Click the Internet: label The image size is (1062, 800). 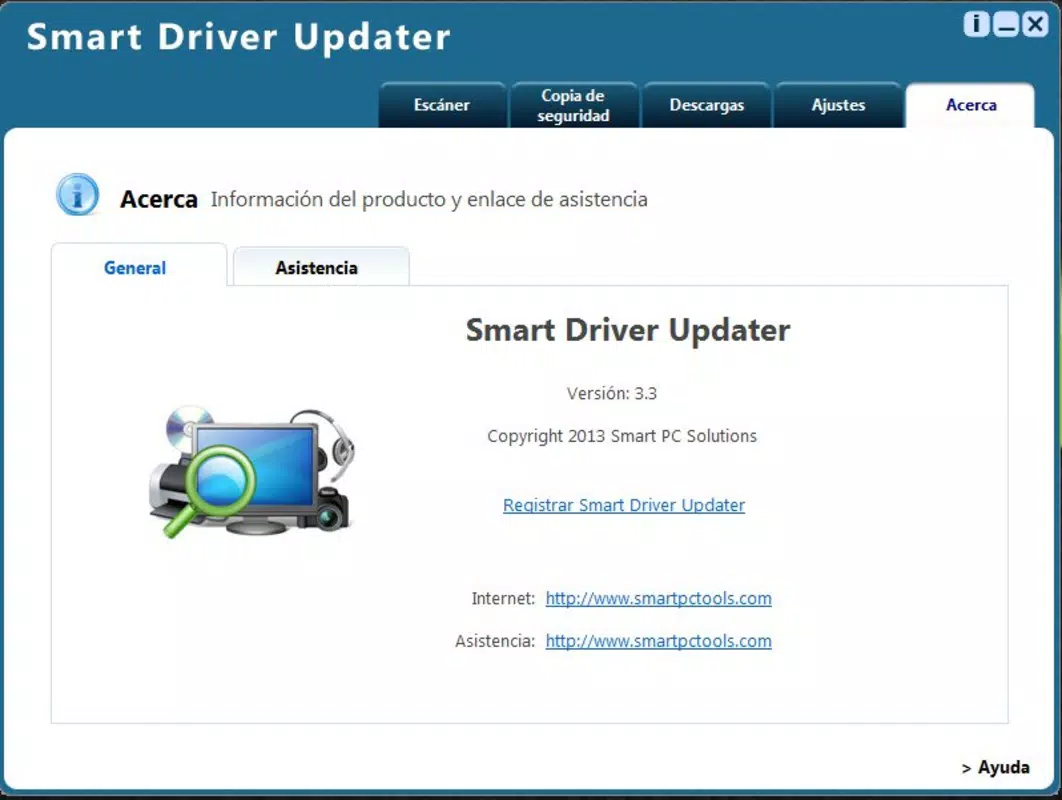503,599
